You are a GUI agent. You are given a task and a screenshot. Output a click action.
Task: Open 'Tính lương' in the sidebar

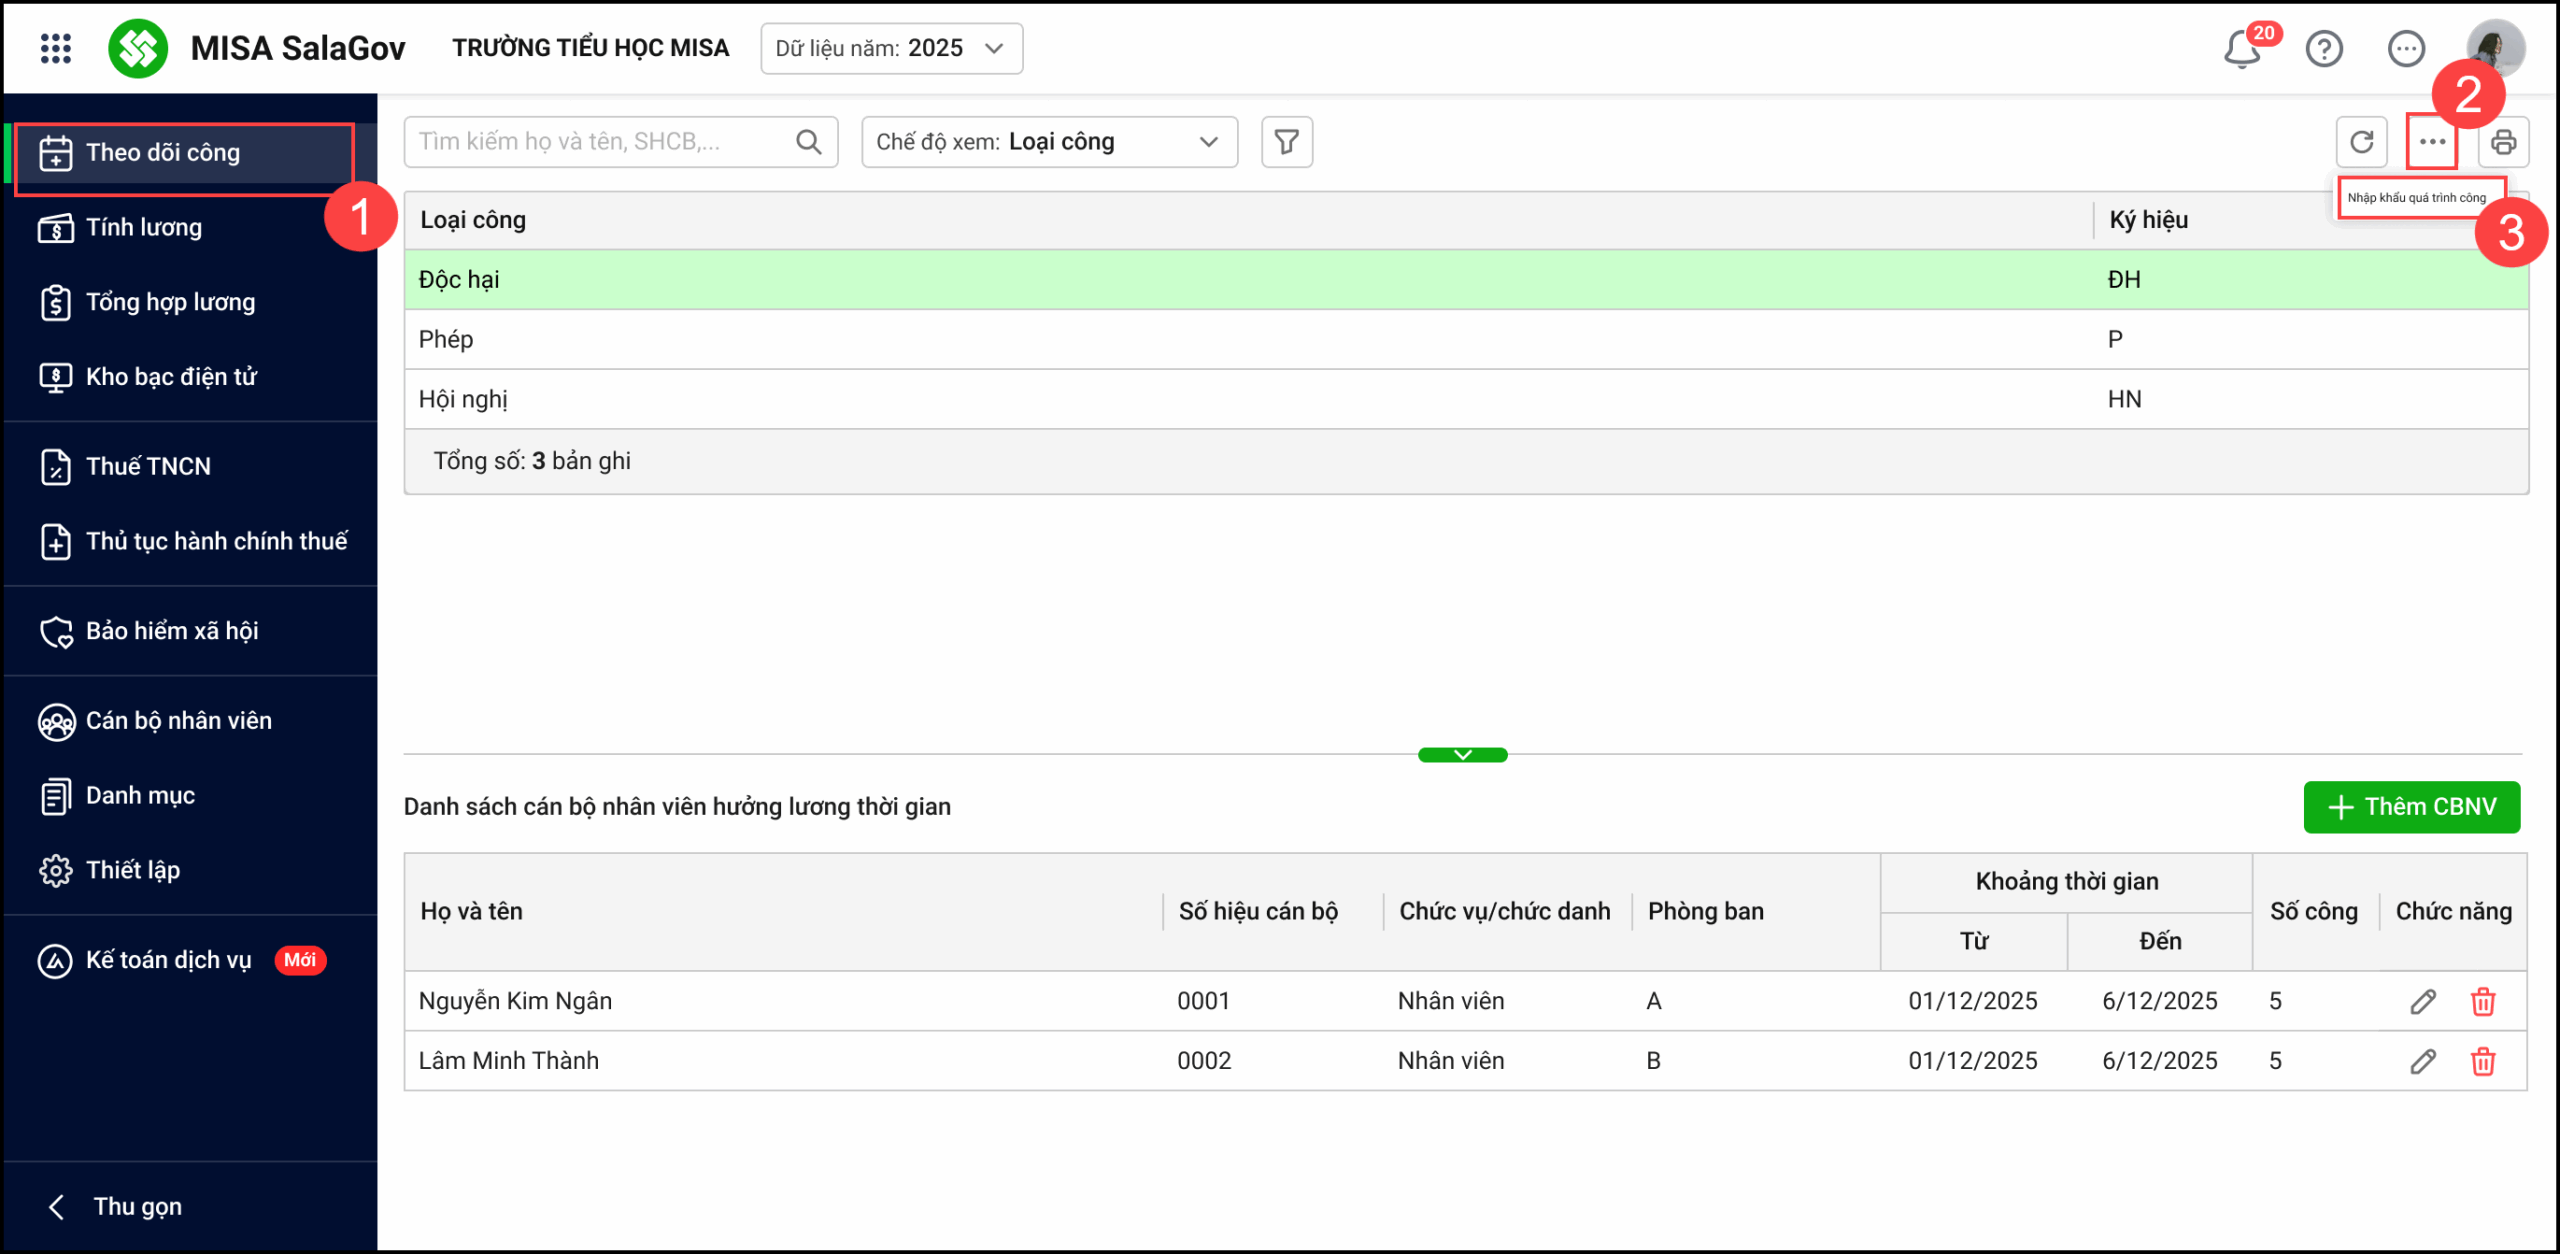[144, 227]
